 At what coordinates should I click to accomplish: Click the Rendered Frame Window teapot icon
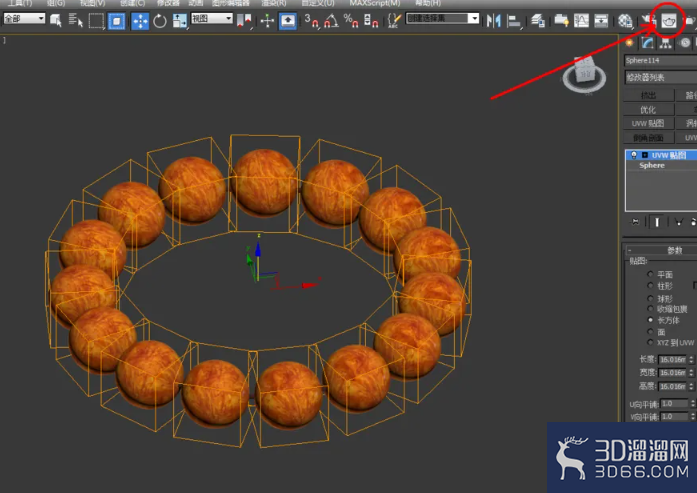coord(668,20)
